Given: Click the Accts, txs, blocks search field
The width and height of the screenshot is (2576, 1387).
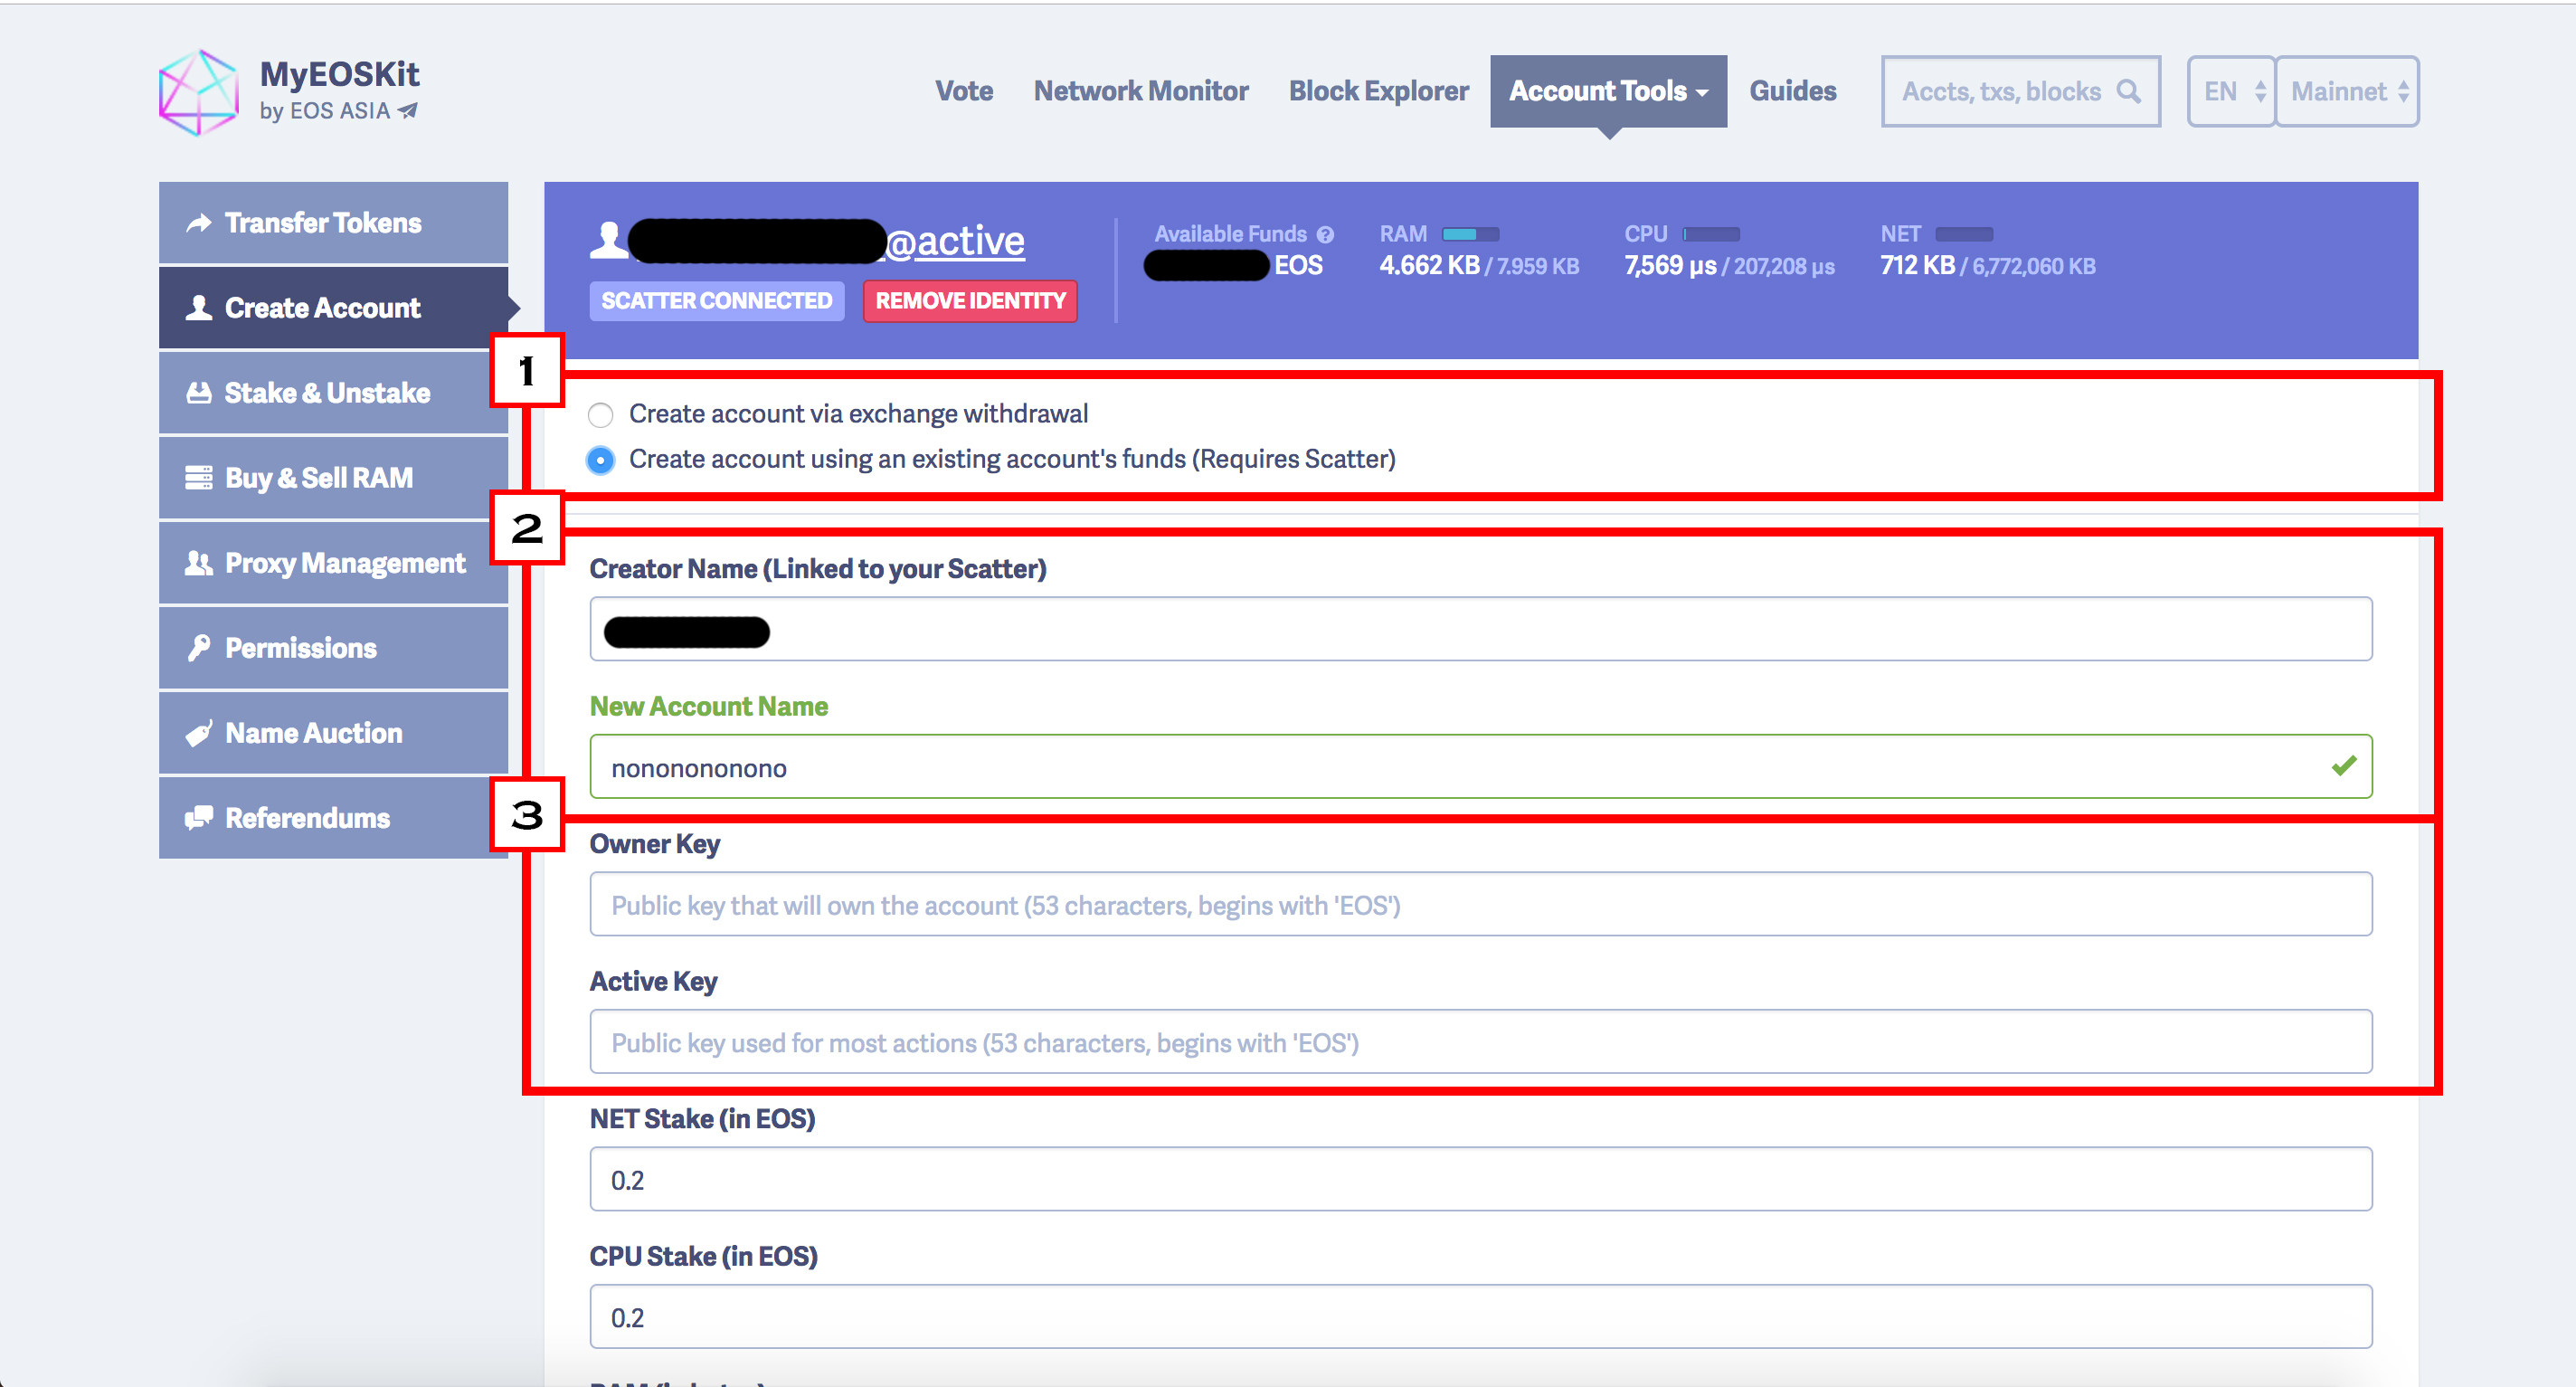Looking at the screenshot, I should (x=2021, y=91).
